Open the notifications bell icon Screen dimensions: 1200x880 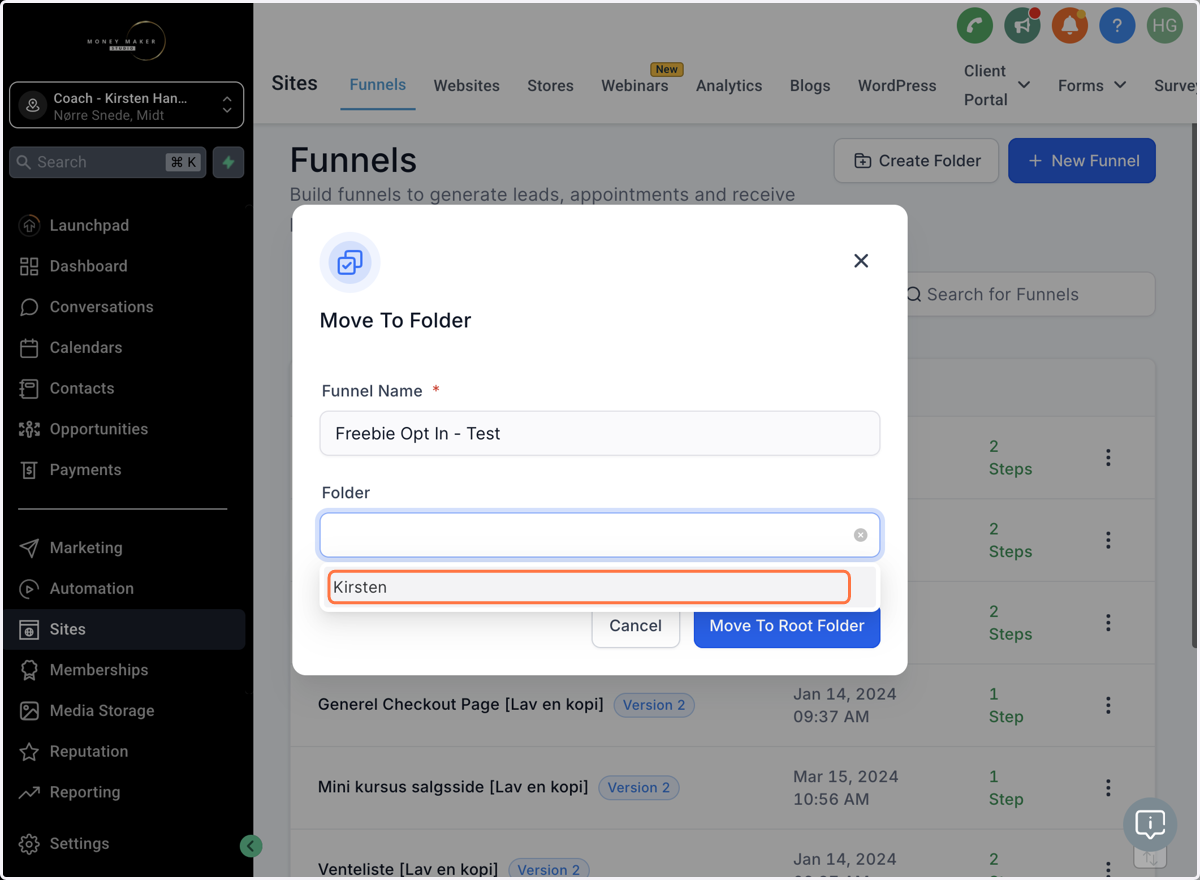point(1069,26)
